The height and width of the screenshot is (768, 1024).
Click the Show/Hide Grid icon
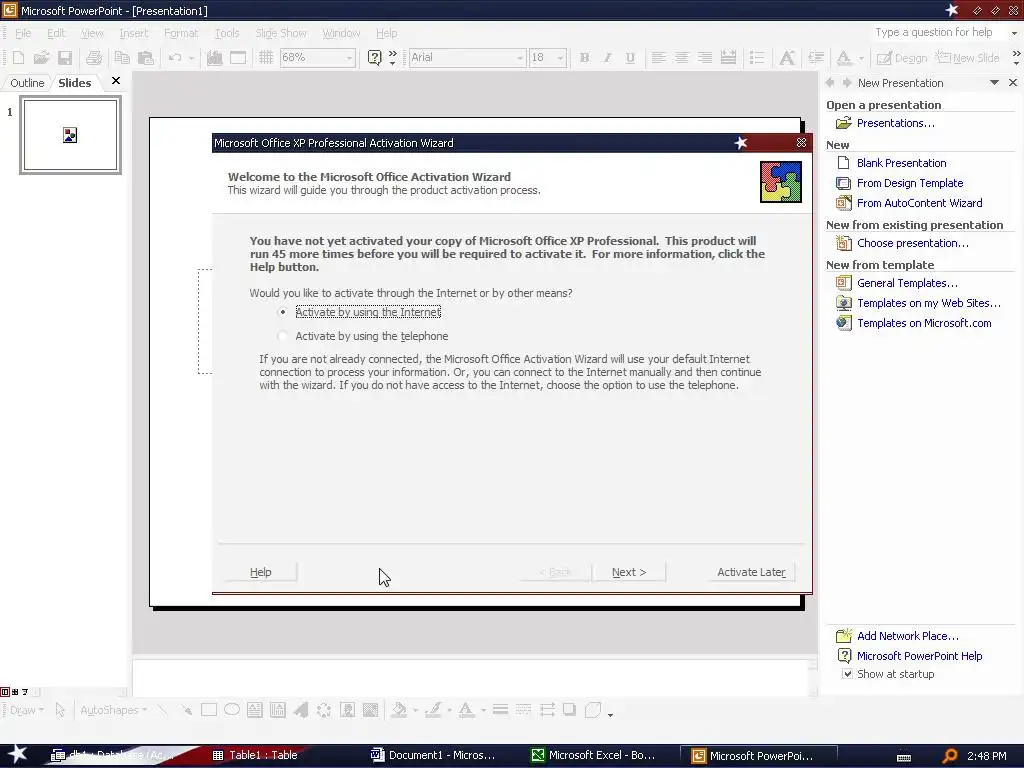266,57
